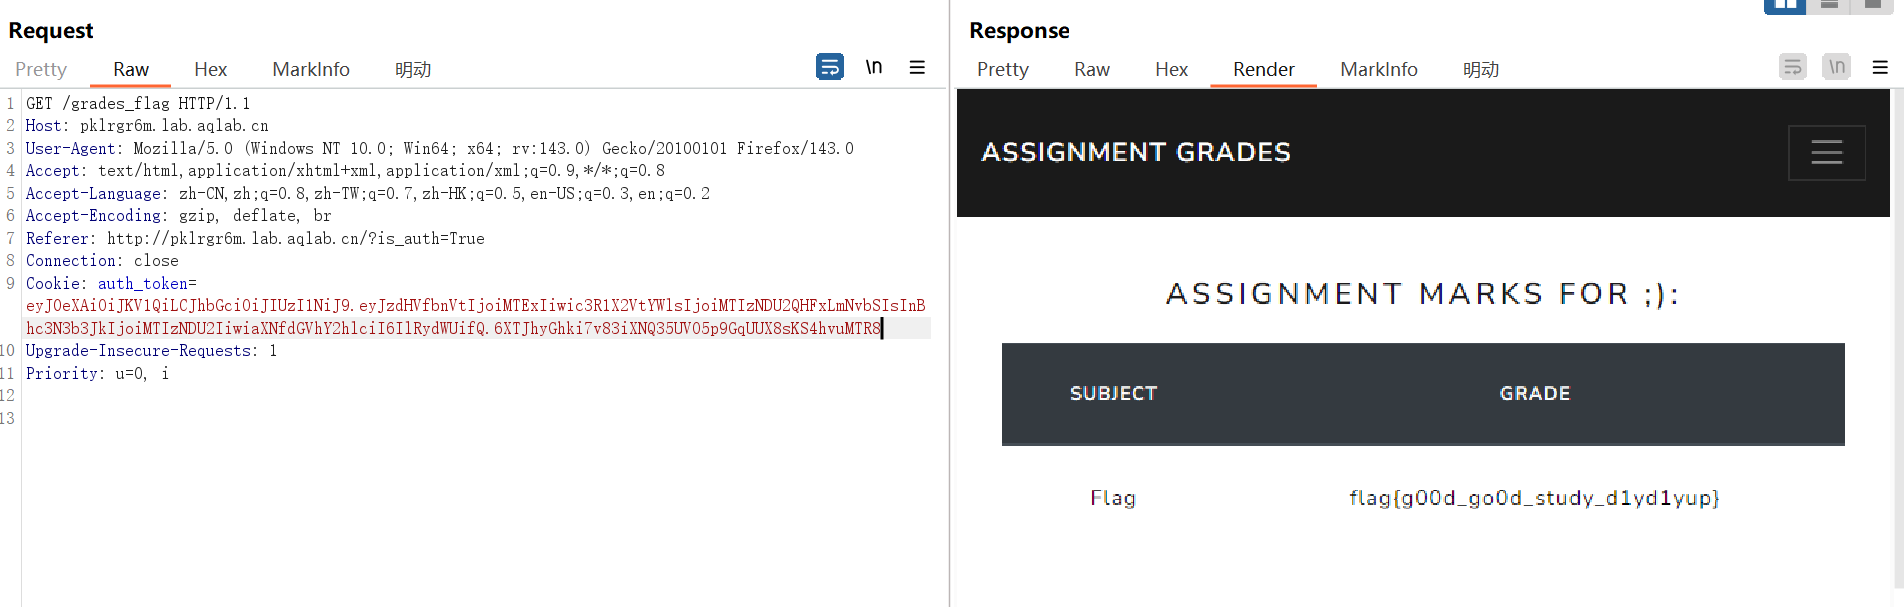This screenshot has width=1904, height=607.
Task: Switch to combined tabbed layout icon
Action: point(1873,5)
